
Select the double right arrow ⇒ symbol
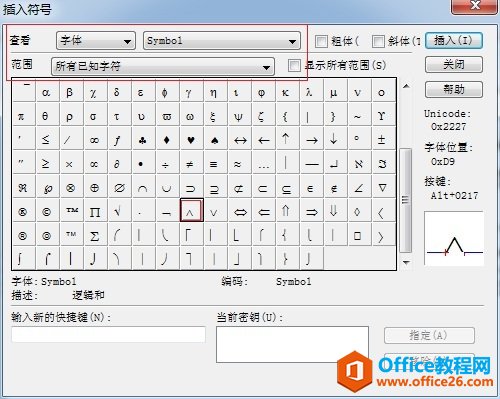[312, 212]
